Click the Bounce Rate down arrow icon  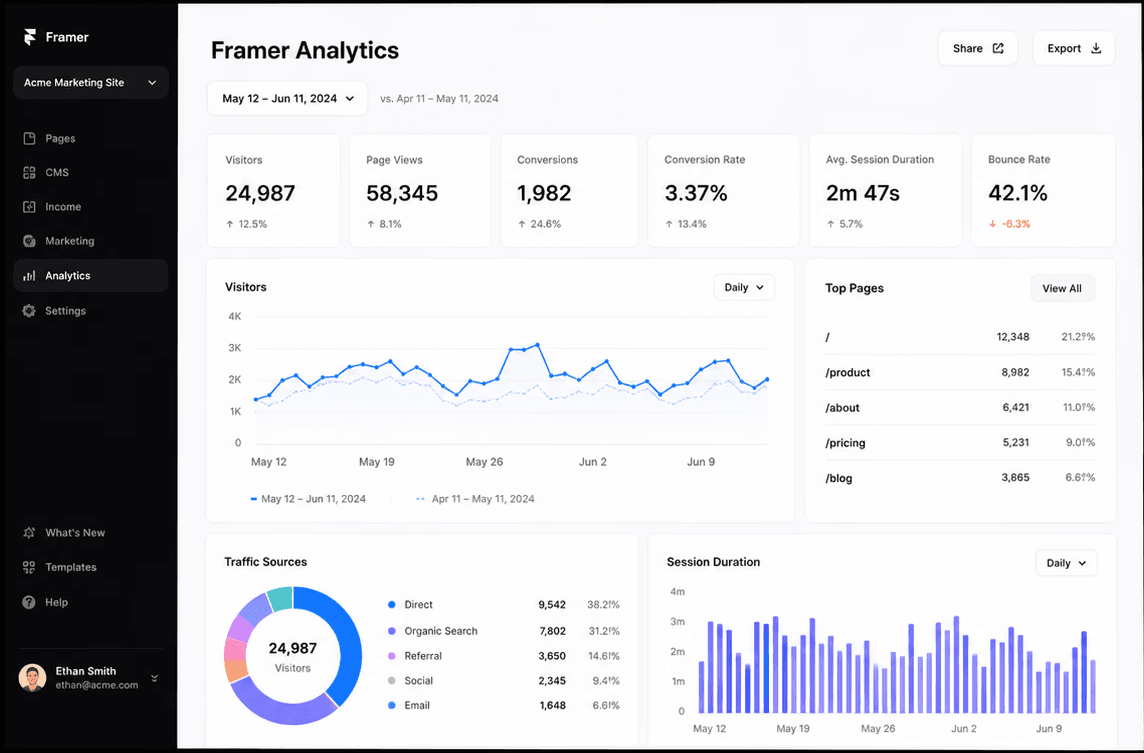[x=992, y=224]
